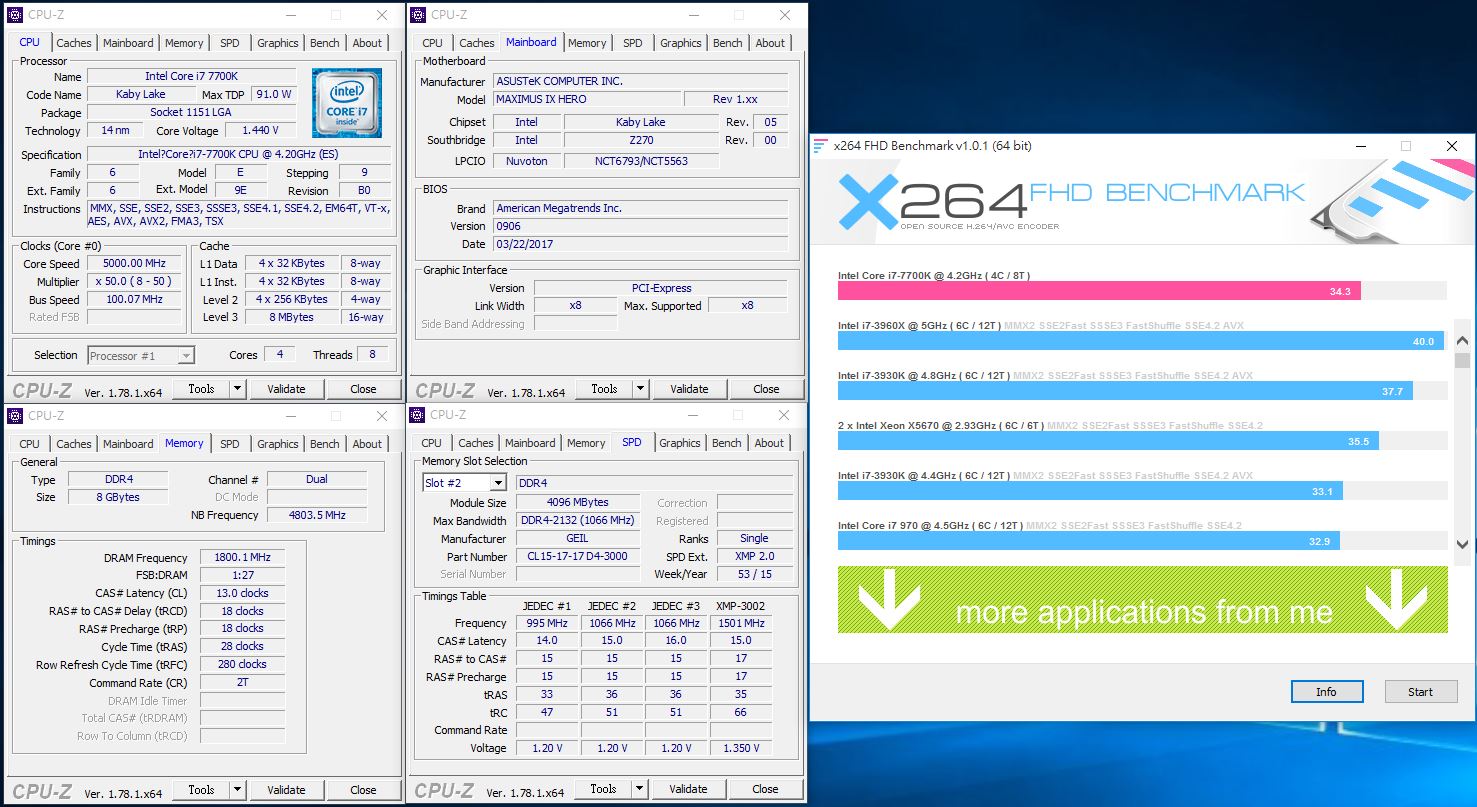Screen dimensions: 1477x807
Task: Click the BIOS Version value 0906
Action: (640, 226)
